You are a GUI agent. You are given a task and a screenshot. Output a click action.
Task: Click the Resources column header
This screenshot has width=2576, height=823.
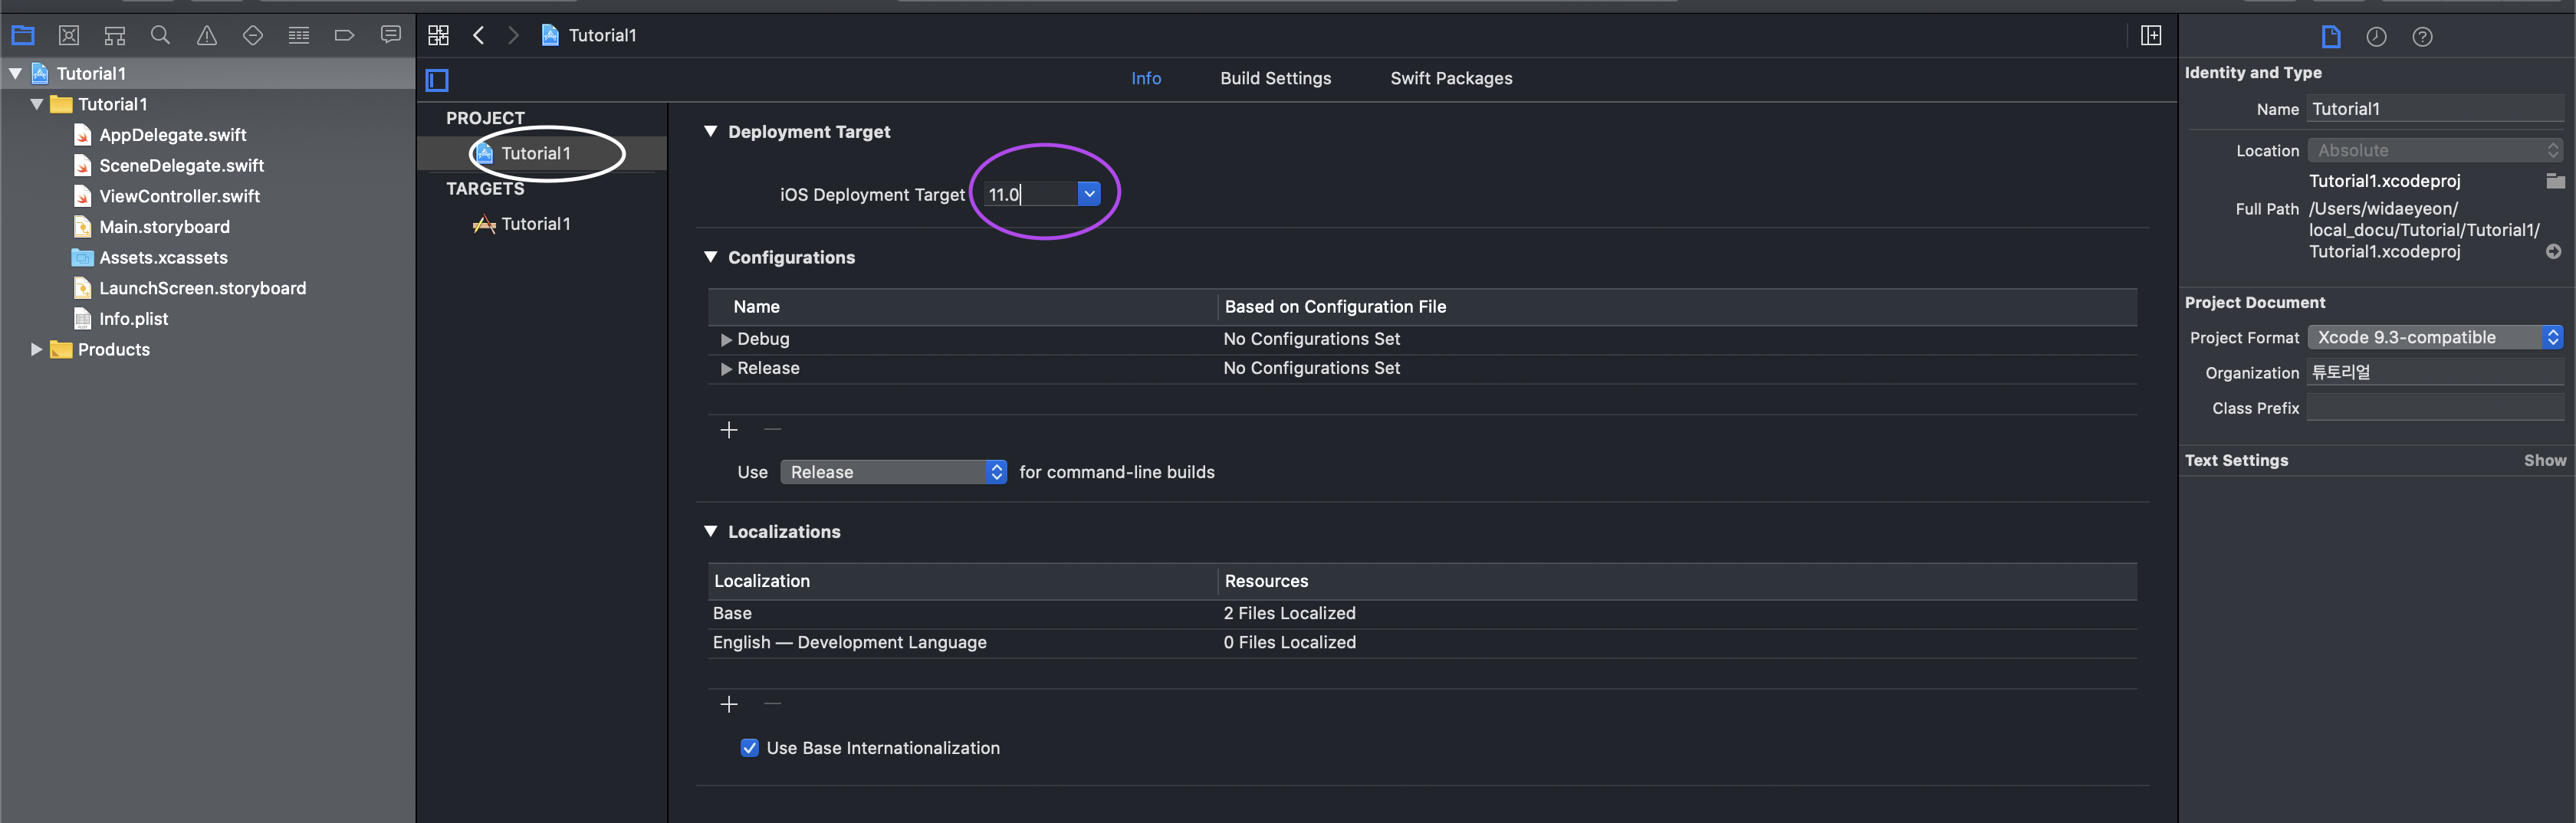click(1266, 581)
